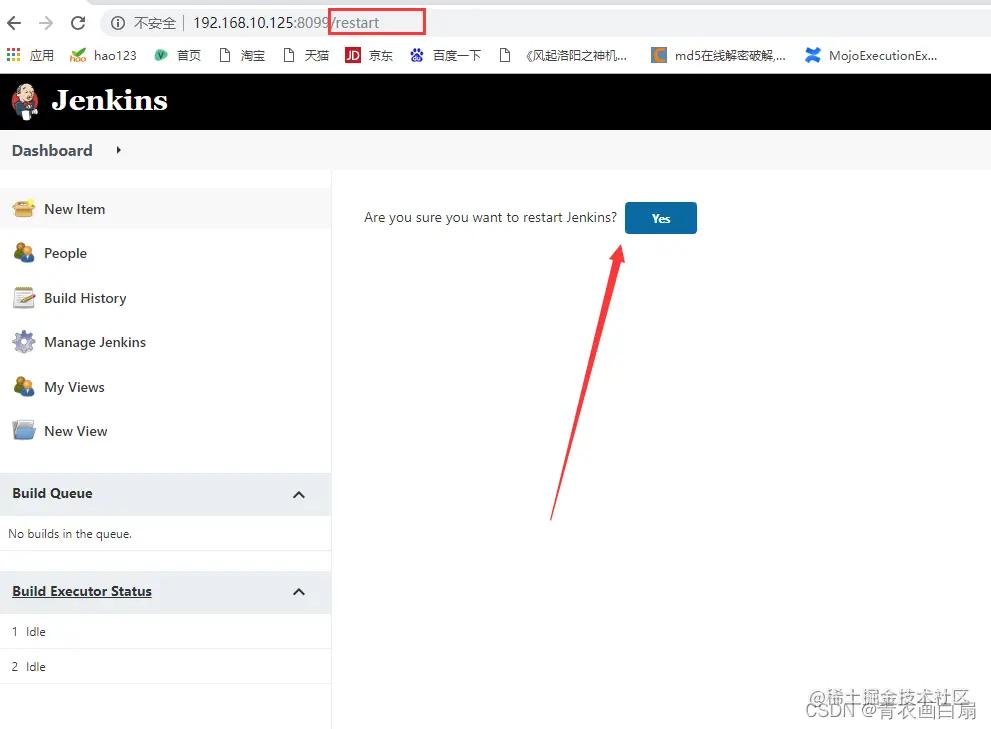Click executor 2 Idle row
The image size is (991, 729).
pyautogui.click(x=166, y=666)
